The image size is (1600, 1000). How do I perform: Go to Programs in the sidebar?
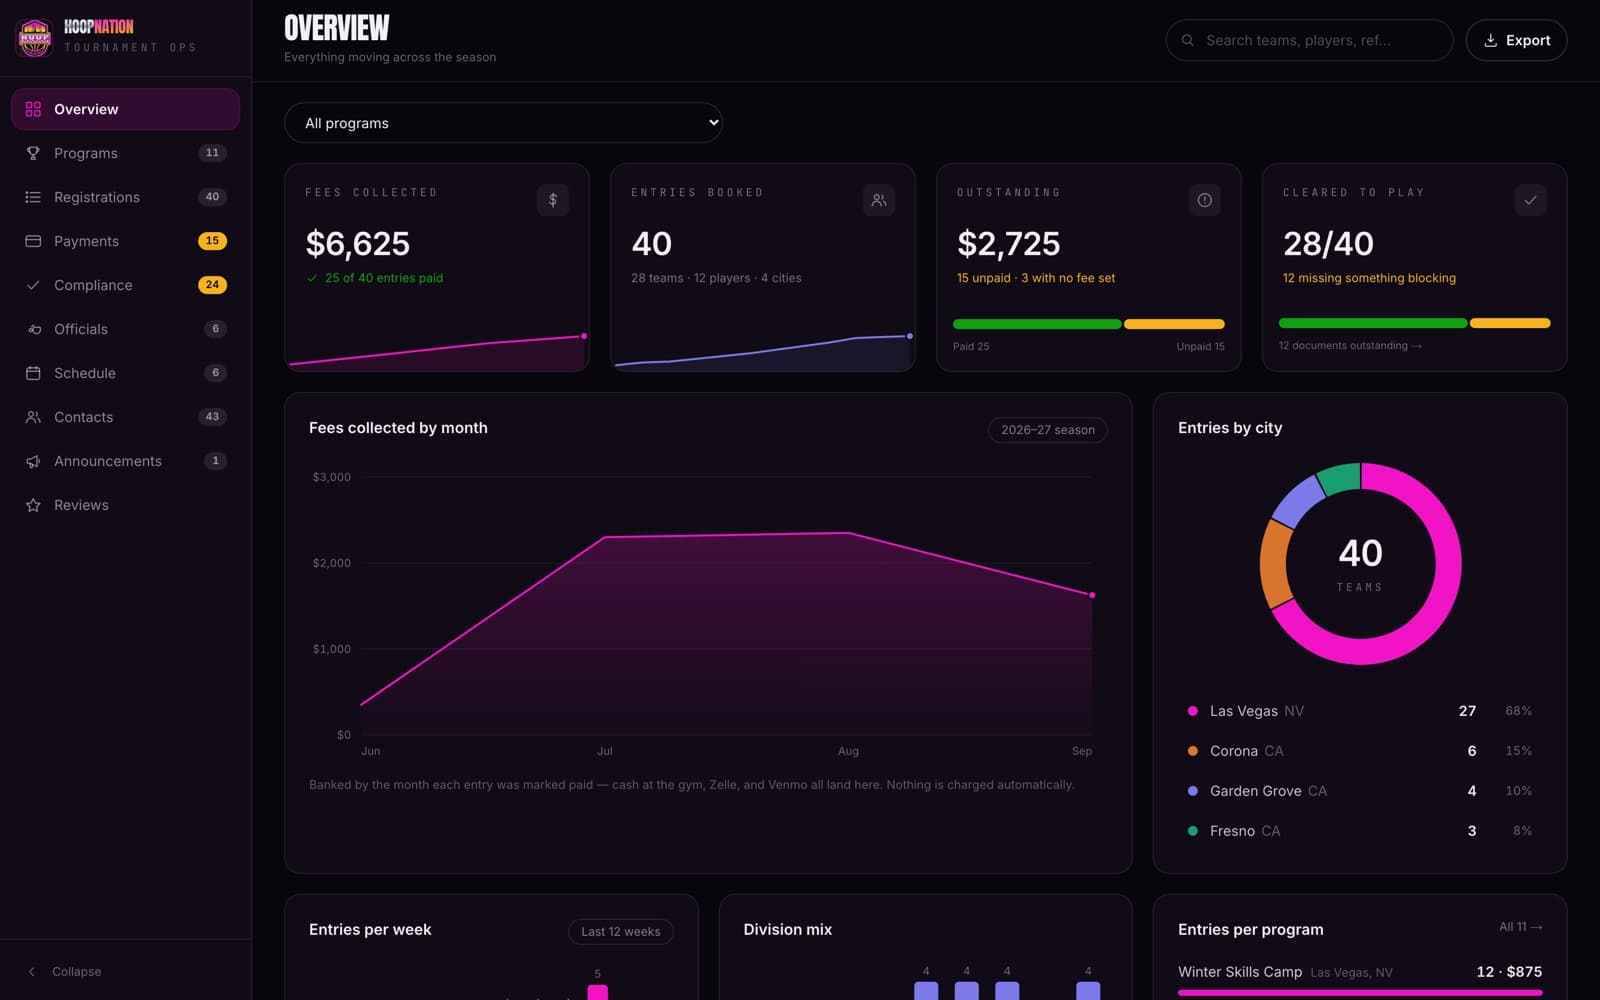(x=125, y=153)
